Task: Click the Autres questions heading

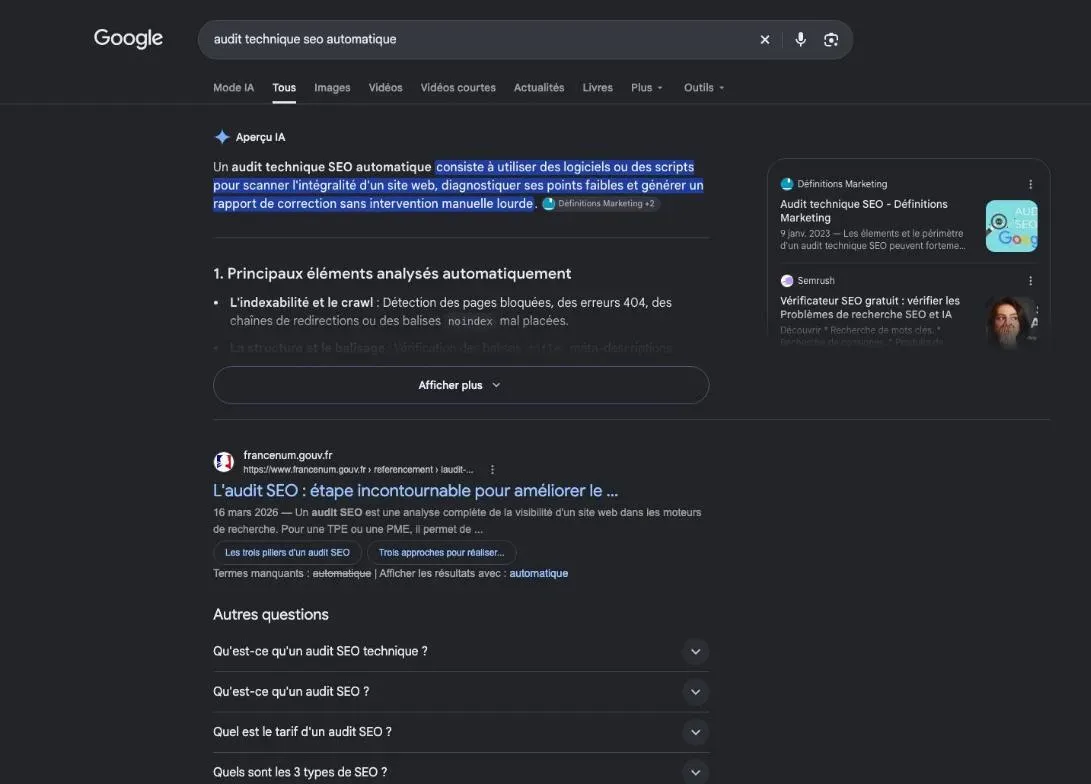Action: pyautogui.click(x=271, y=614)
